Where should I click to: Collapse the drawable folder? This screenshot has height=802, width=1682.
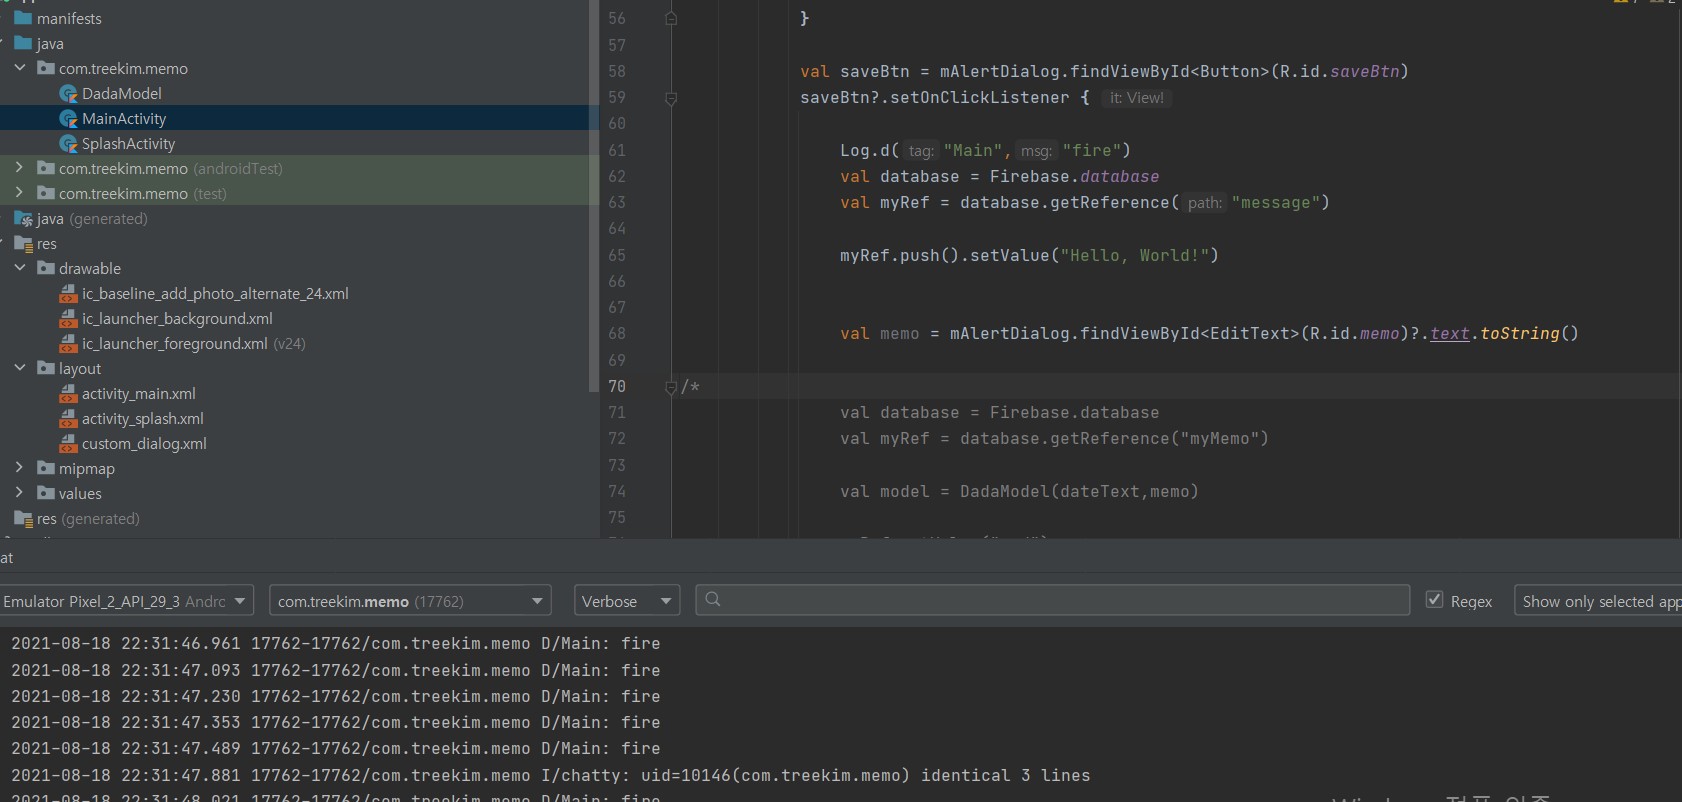pyautogui.click(x=20, y=268)
